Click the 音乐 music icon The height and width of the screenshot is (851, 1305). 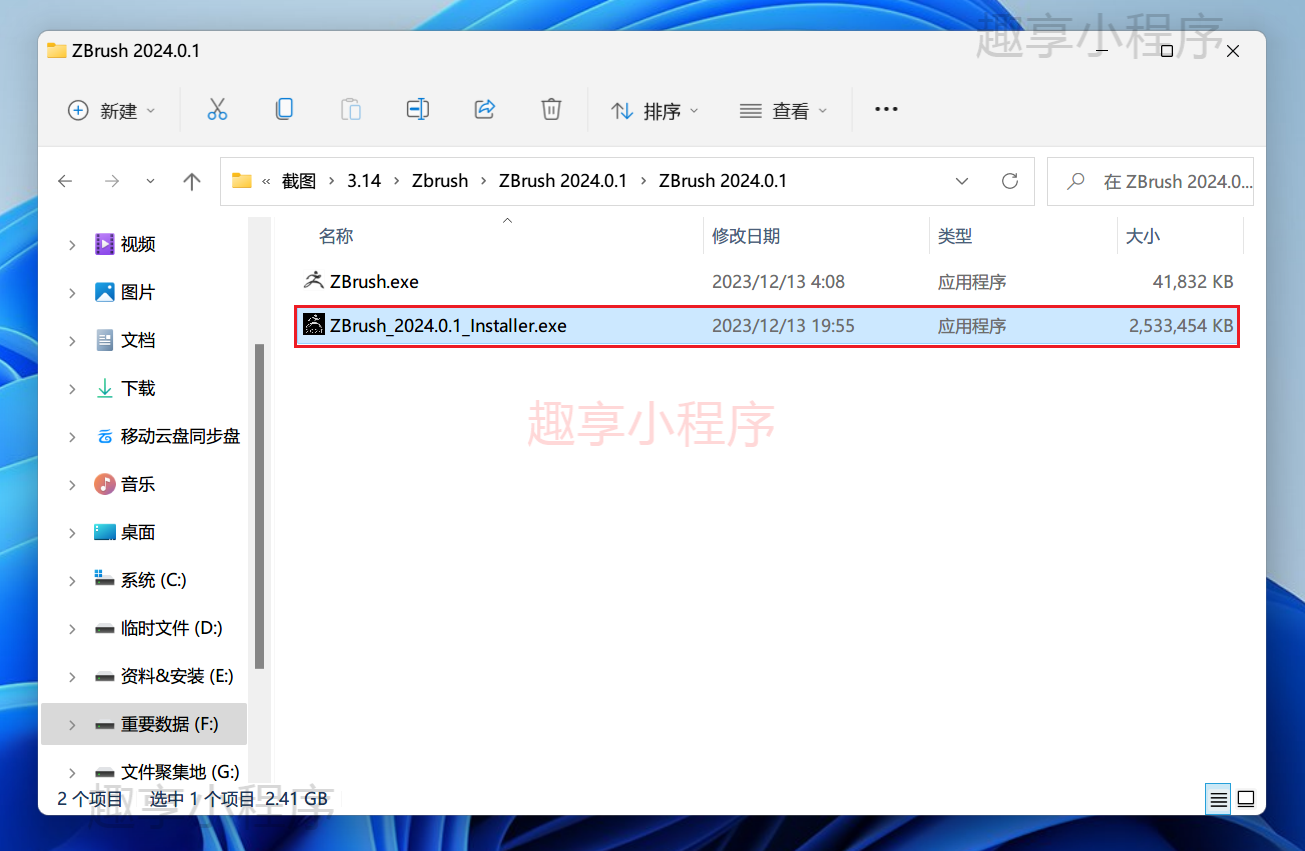click(105, 484)
